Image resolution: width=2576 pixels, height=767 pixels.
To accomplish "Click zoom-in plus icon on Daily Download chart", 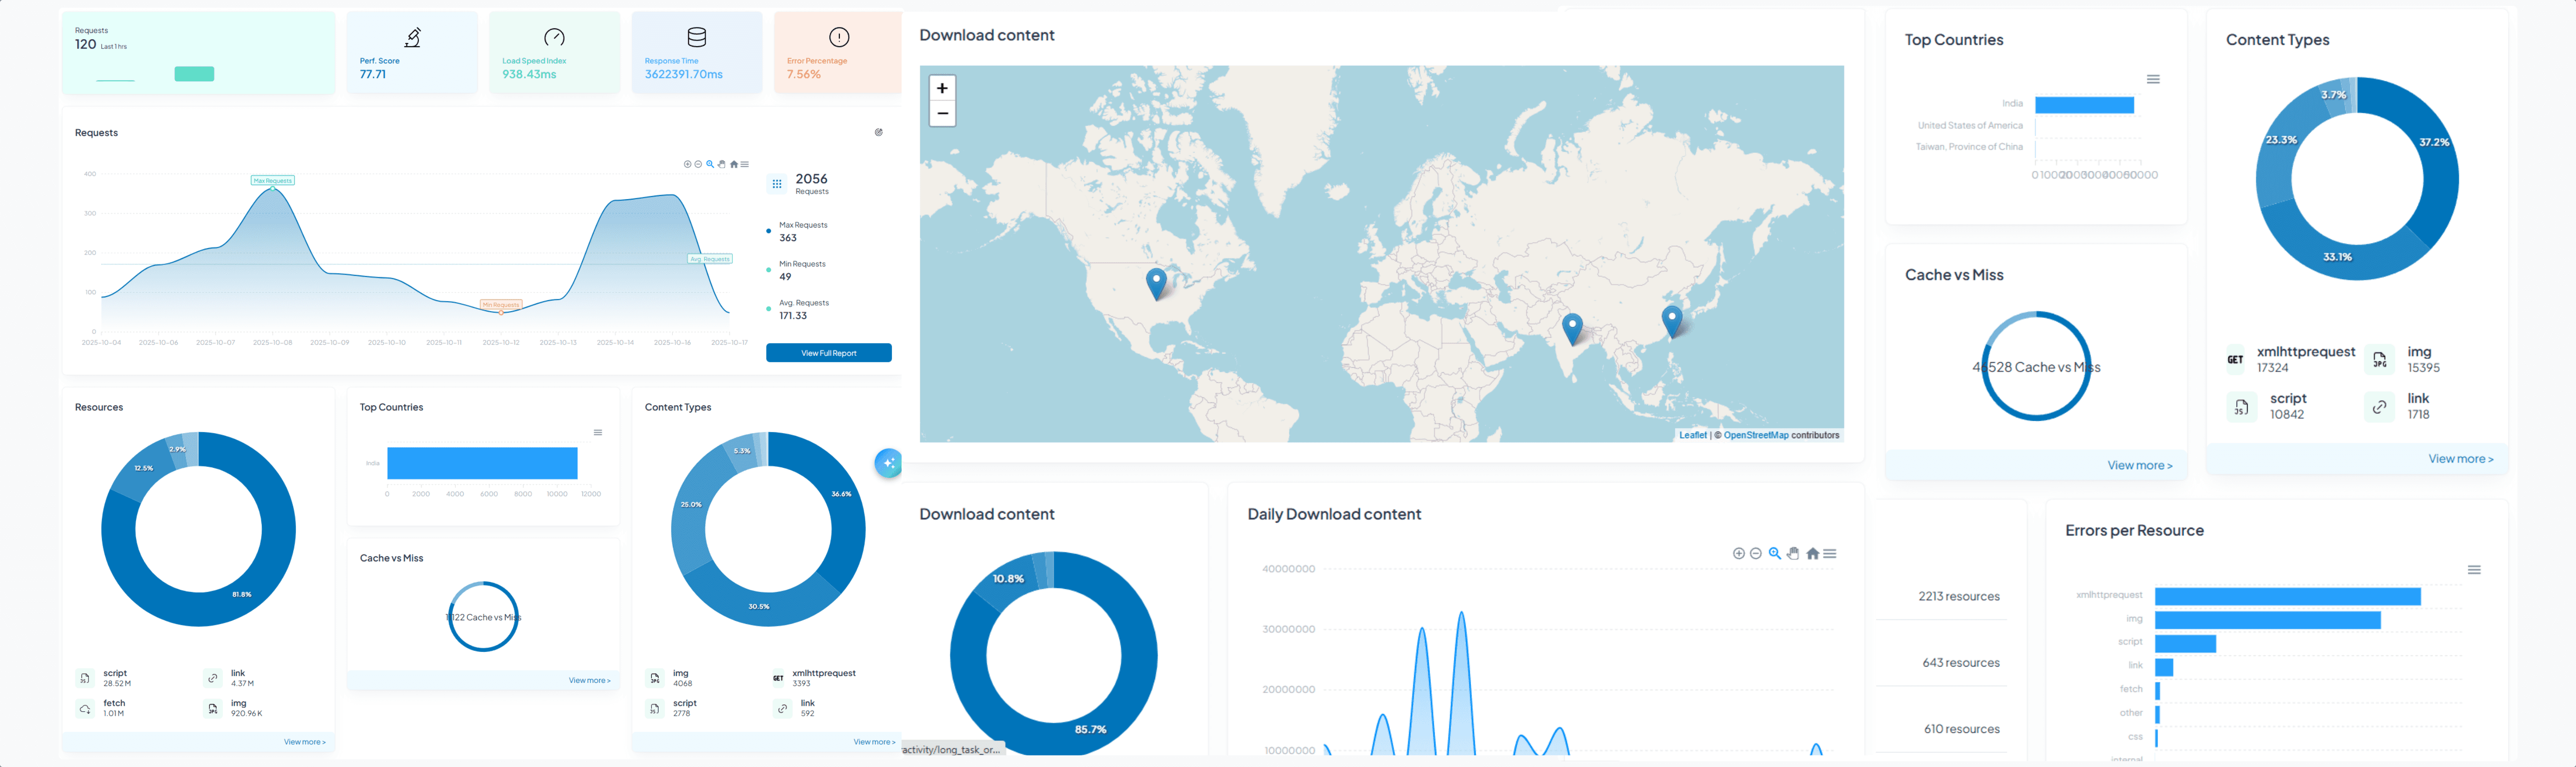I will [1739, 554].
